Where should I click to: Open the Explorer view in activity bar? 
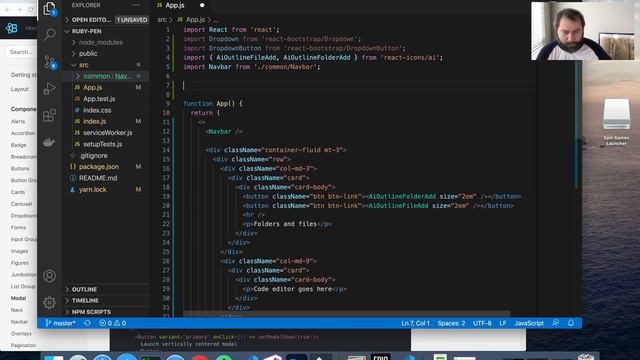tap(49, 9)
